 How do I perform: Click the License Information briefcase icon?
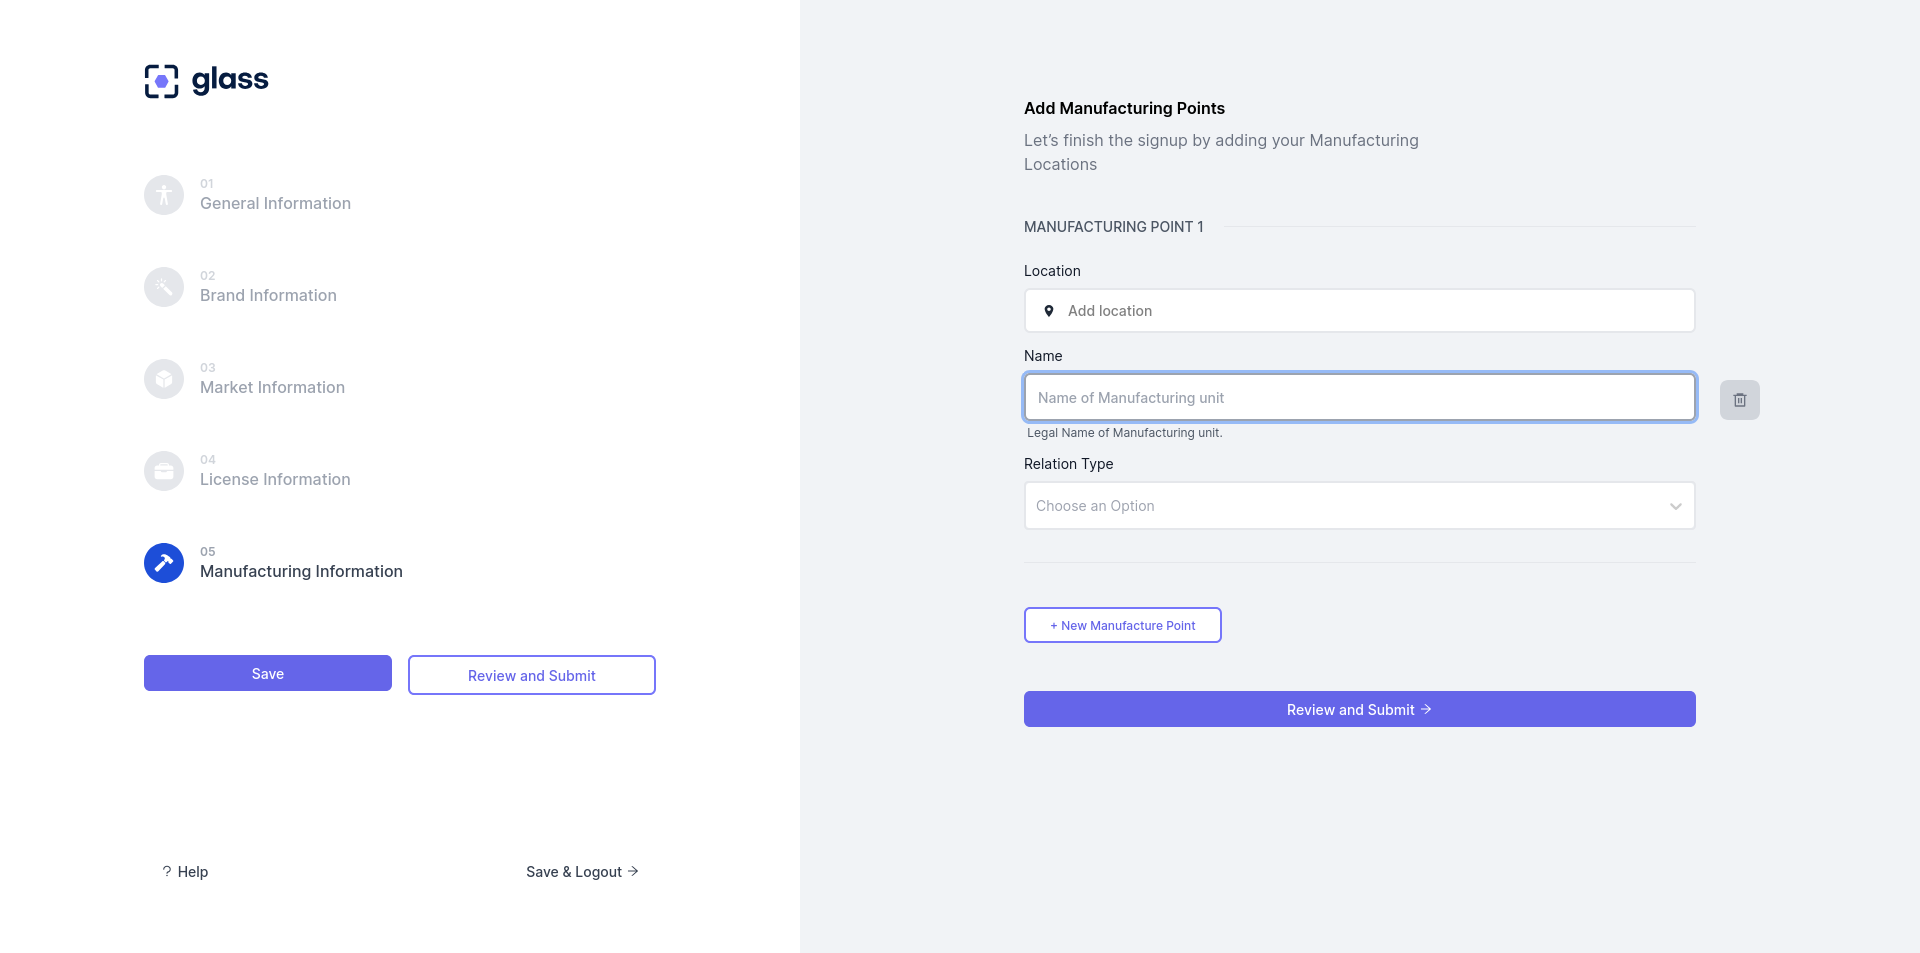click(x=164, y=471)
